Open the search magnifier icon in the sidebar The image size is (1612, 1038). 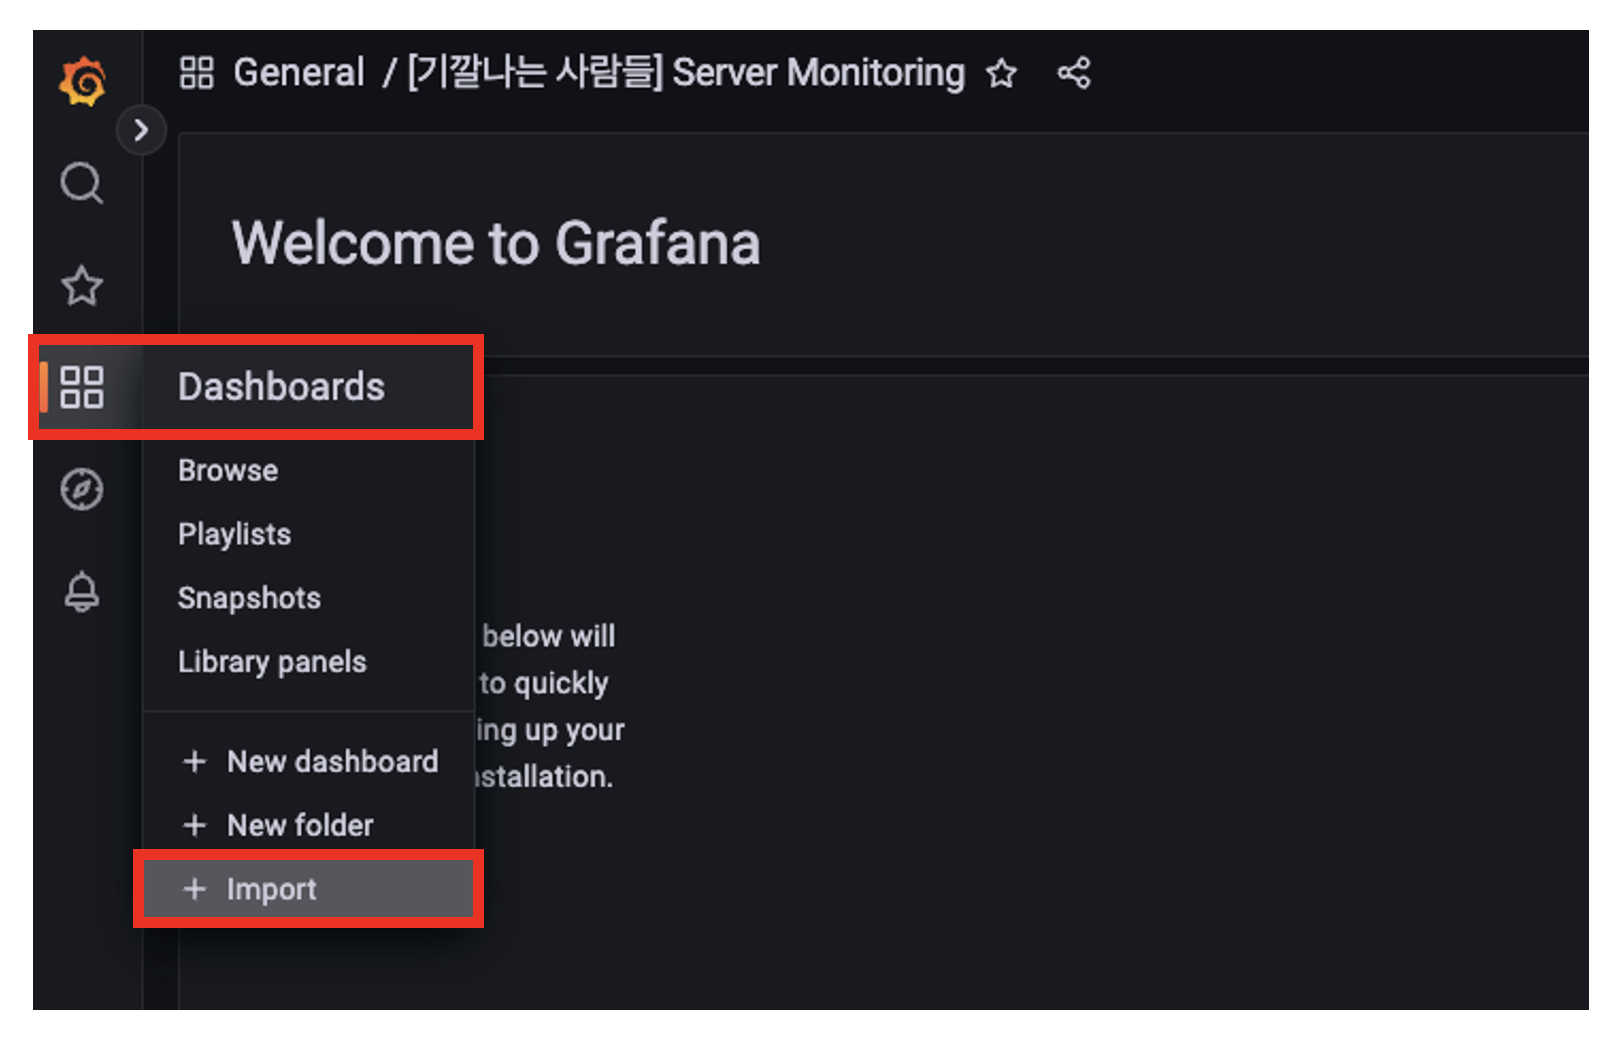coord(82,184)
